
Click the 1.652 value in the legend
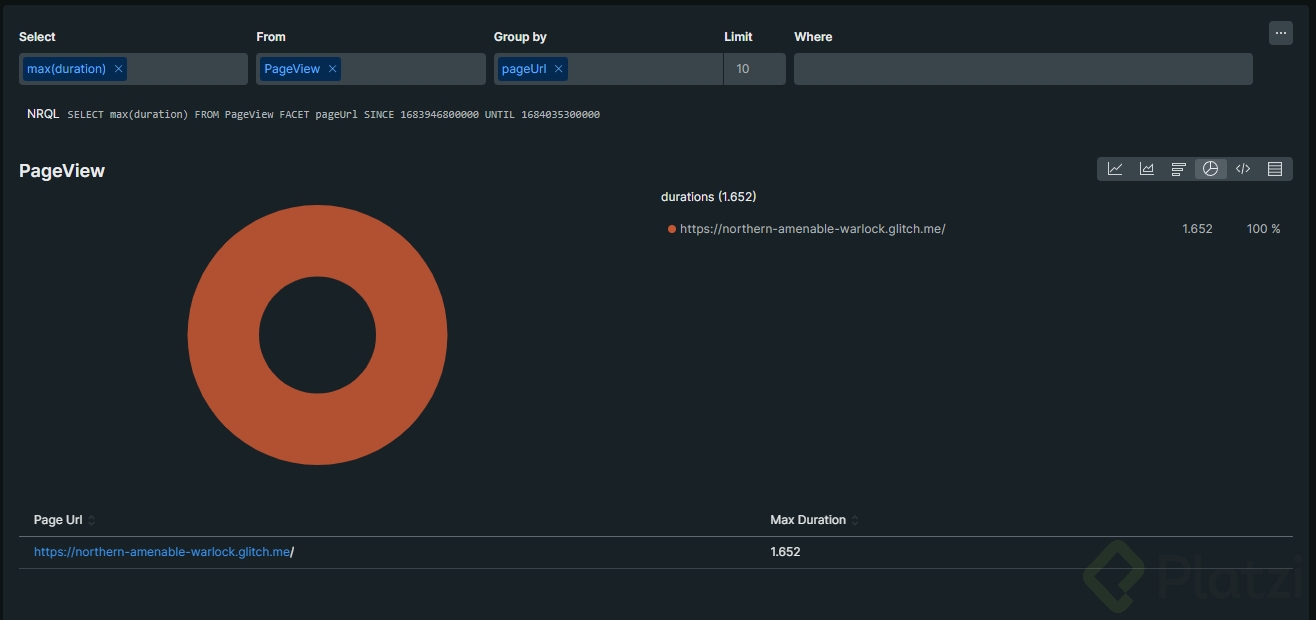pyautogui.click(x=1197, y=229)
